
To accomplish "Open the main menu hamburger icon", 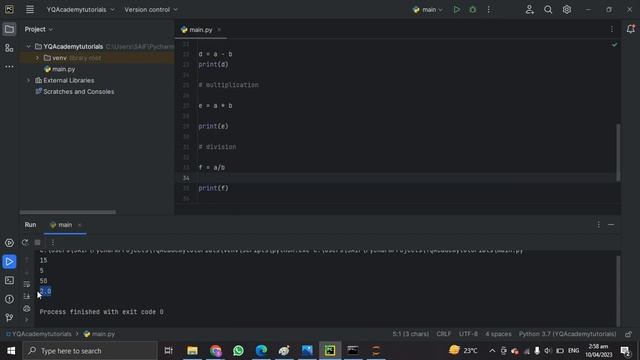I will coord(30,9).
